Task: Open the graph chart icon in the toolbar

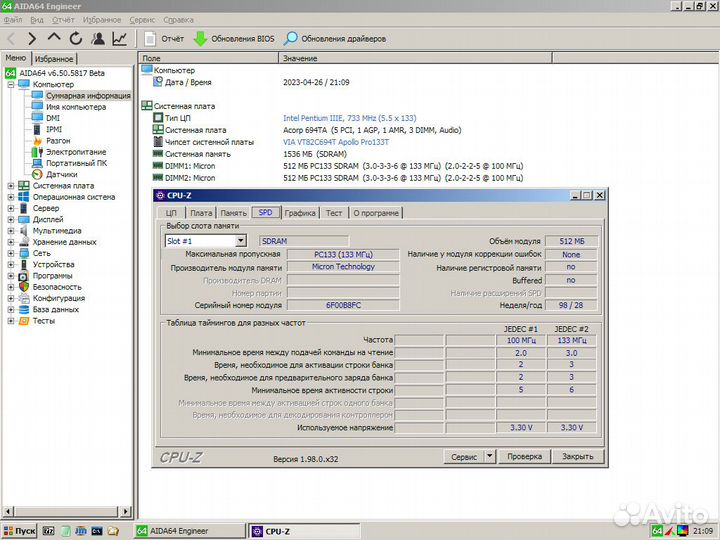Action: pos(119,39)
